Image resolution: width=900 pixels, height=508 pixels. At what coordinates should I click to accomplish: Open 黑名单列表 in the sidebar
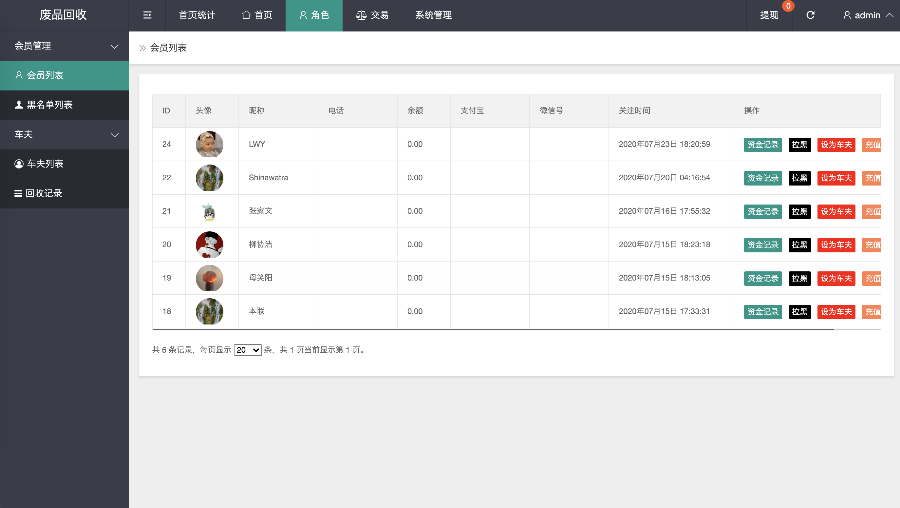pyautogui.click(x=43, y=105)
